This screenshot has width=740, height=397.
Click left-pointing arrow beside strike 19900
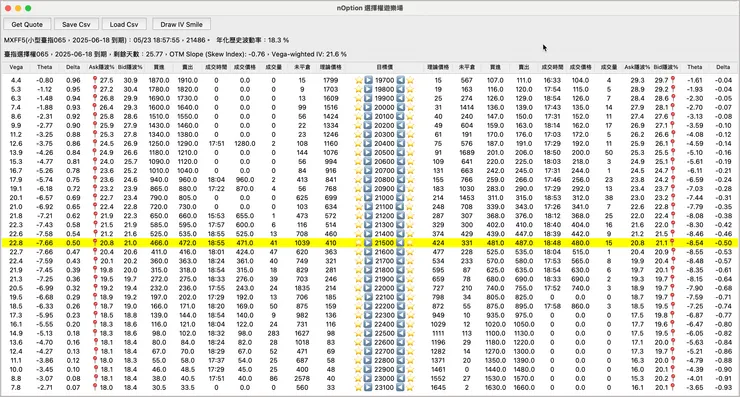pyautogui.click(x=400, y=98)
